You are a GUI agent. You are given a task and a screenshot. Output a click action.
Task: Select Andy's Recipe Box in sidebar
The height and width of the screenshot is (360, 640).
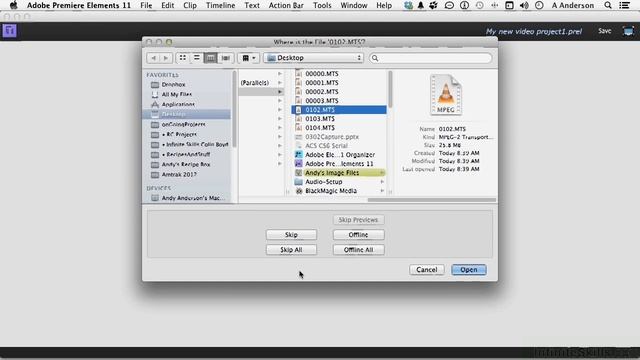(186, 164)
